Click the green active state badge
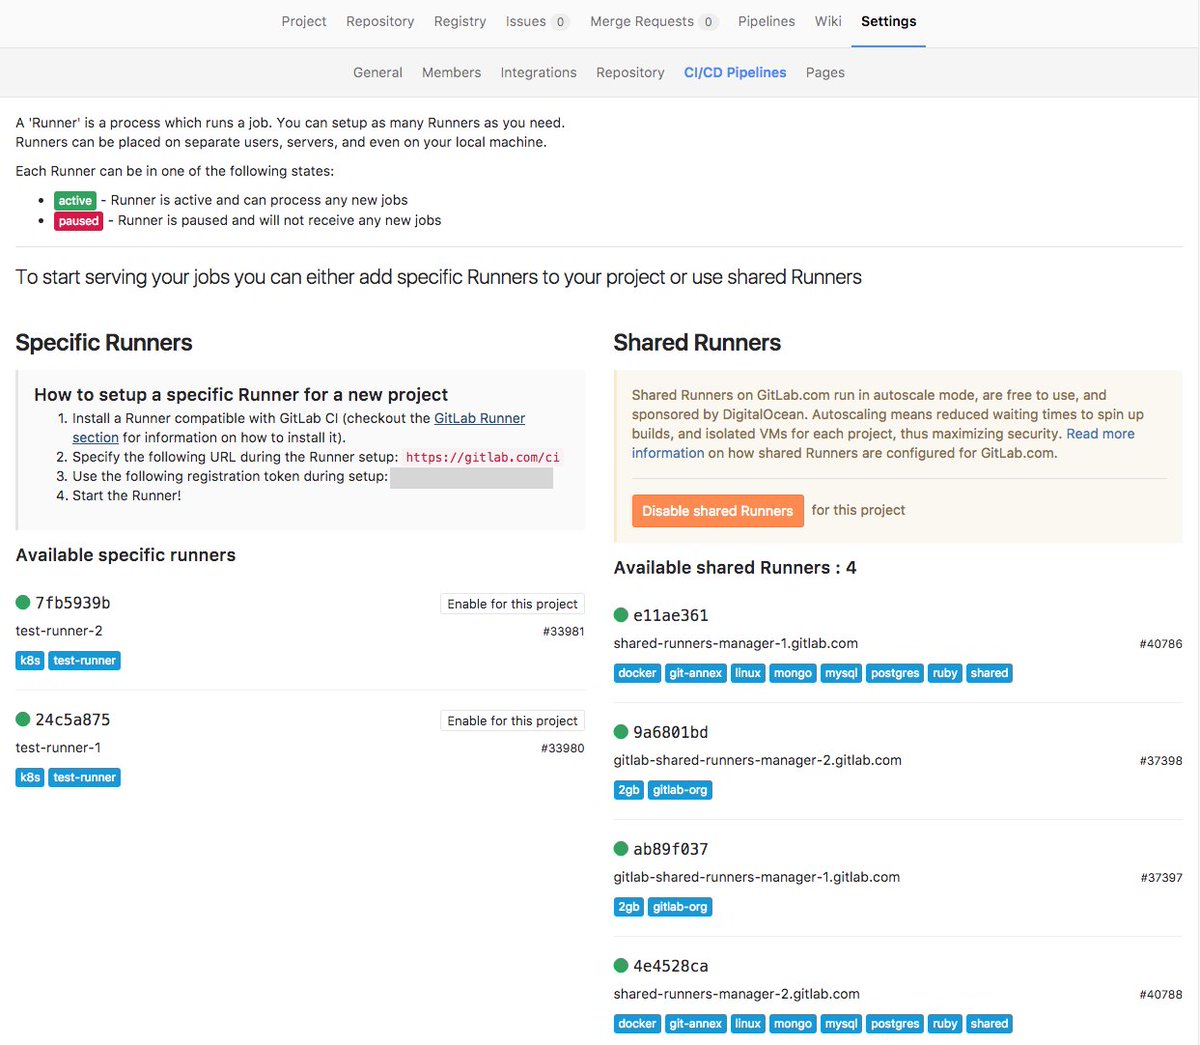 [x=75, y=201]
